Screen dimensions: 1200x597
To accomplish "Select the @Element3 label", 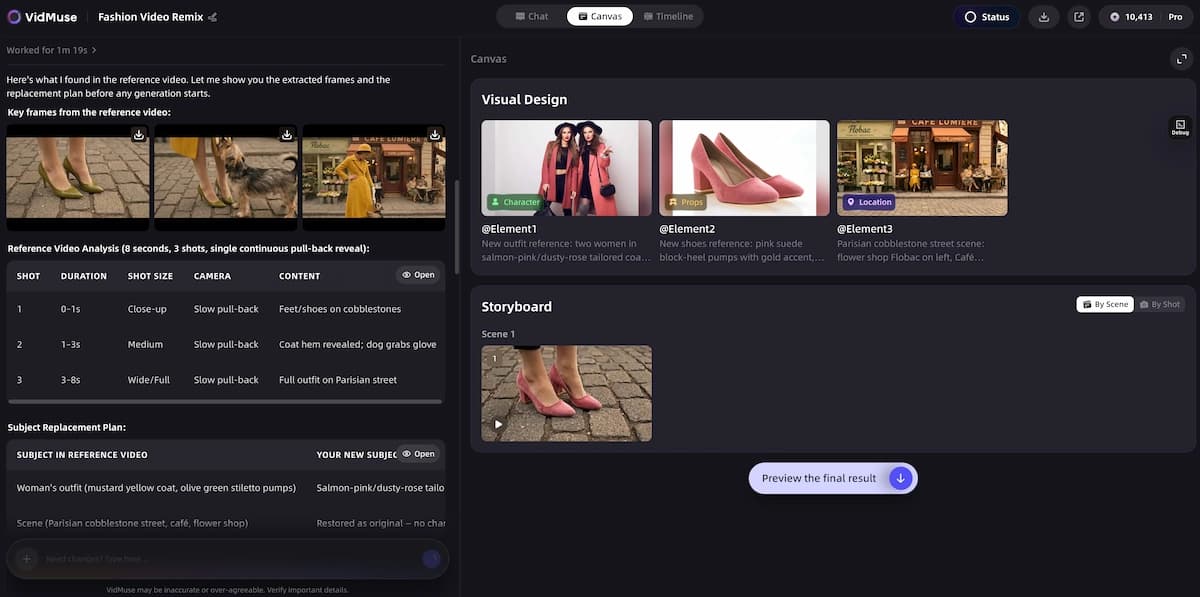I will pyautogui.click(x=865, y=229).
